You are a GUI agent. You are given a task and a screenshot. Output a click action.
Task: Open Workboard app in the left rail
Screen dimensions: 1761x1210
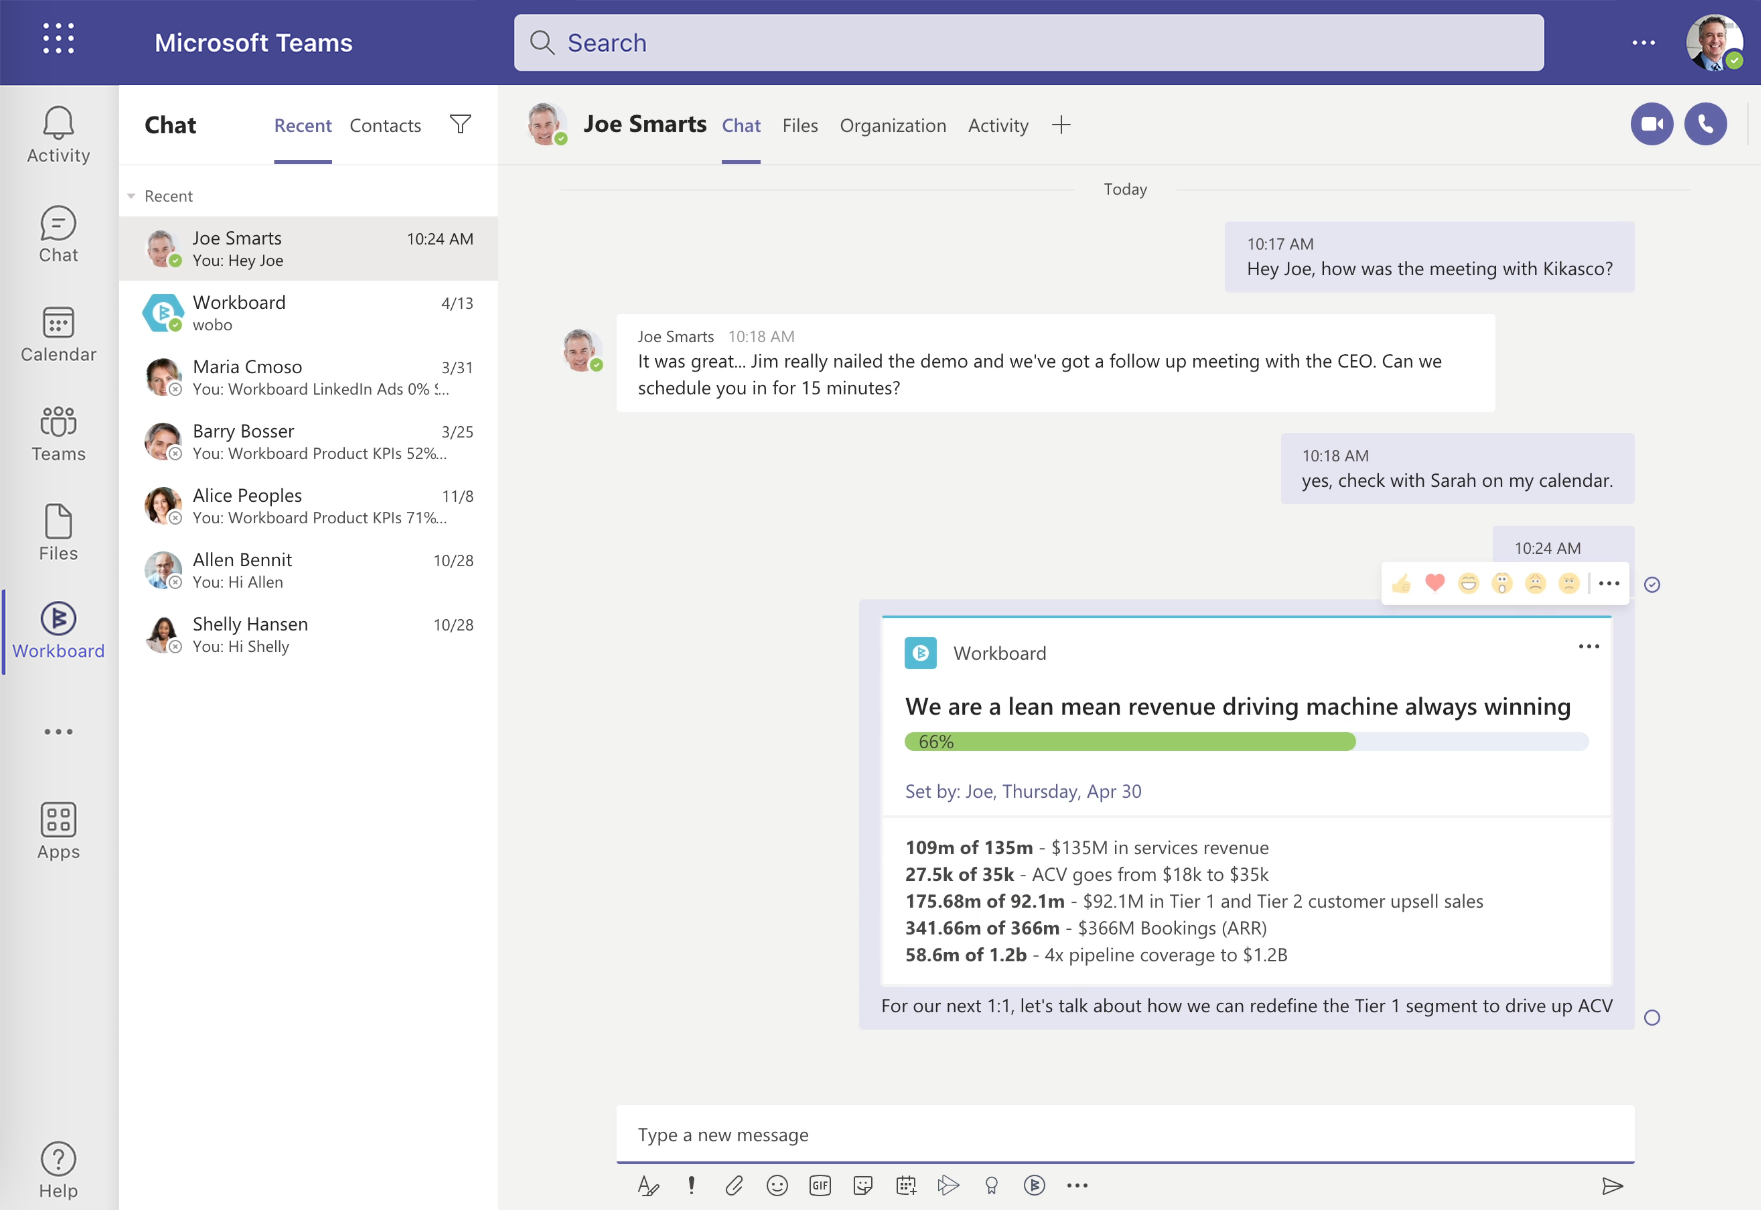58,631
